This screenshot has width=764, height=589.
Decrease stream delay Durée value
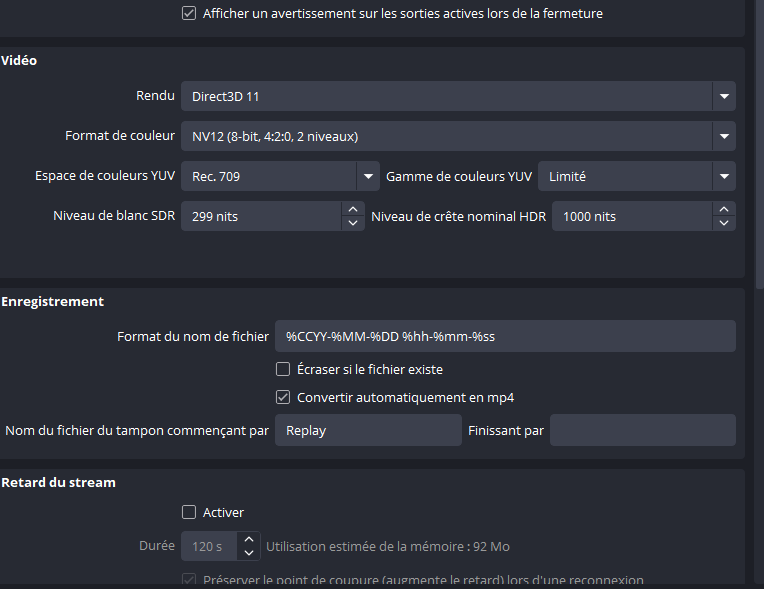(x=249, y=553)
